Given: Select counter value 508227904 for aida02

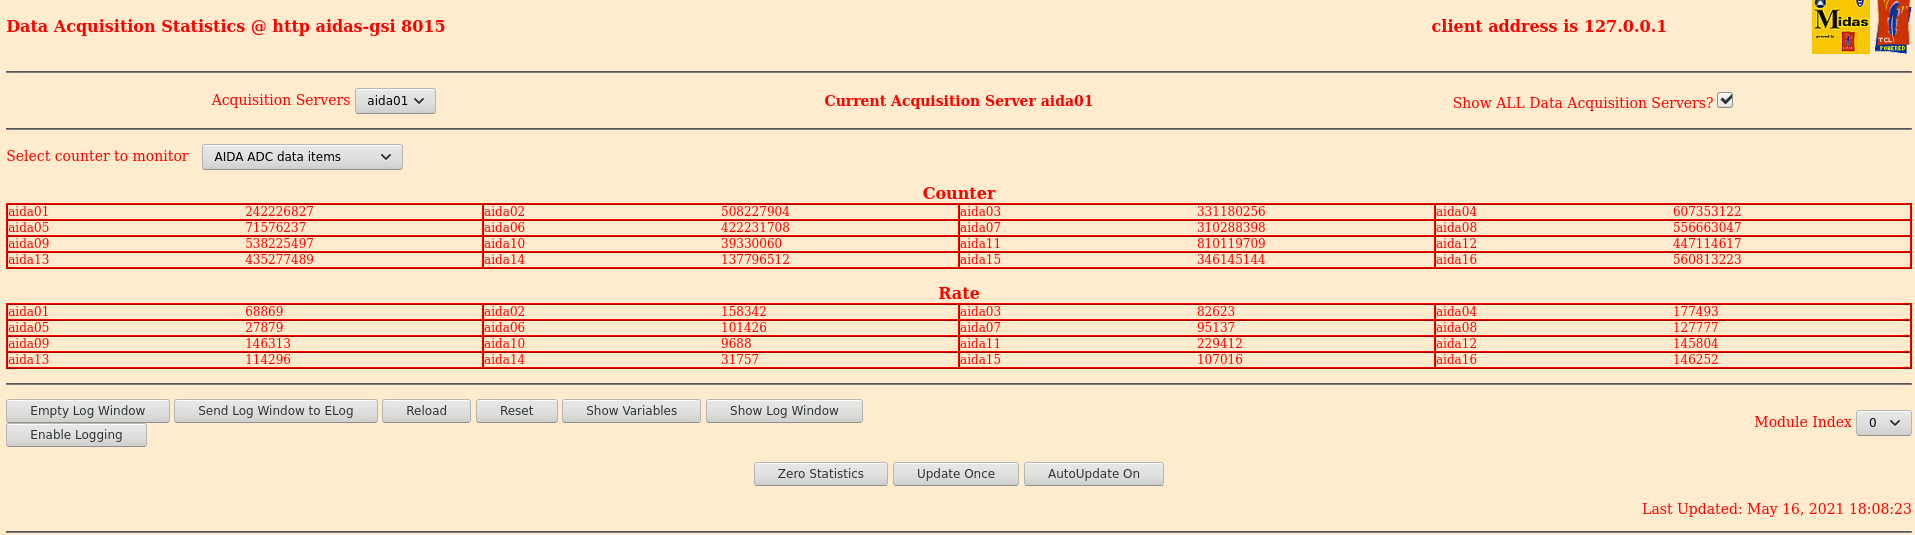Looking at the screenshot, I should (755, 212).
